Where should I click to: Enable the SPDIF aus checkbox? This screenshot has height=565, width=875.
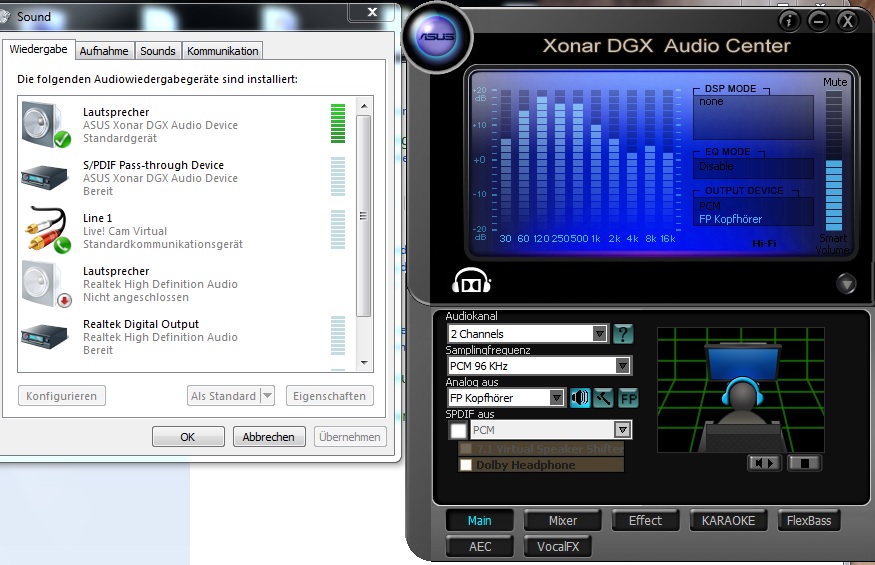(458, 430)
